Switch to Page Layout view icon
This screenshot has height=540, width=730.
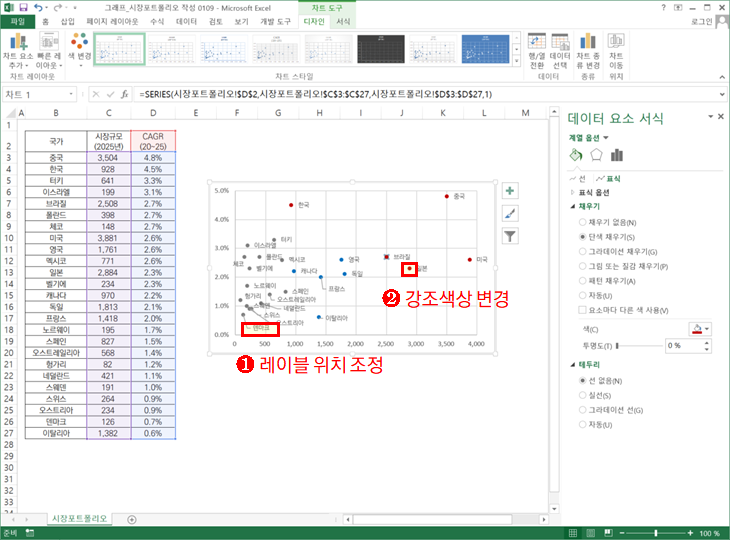point(590,533)
